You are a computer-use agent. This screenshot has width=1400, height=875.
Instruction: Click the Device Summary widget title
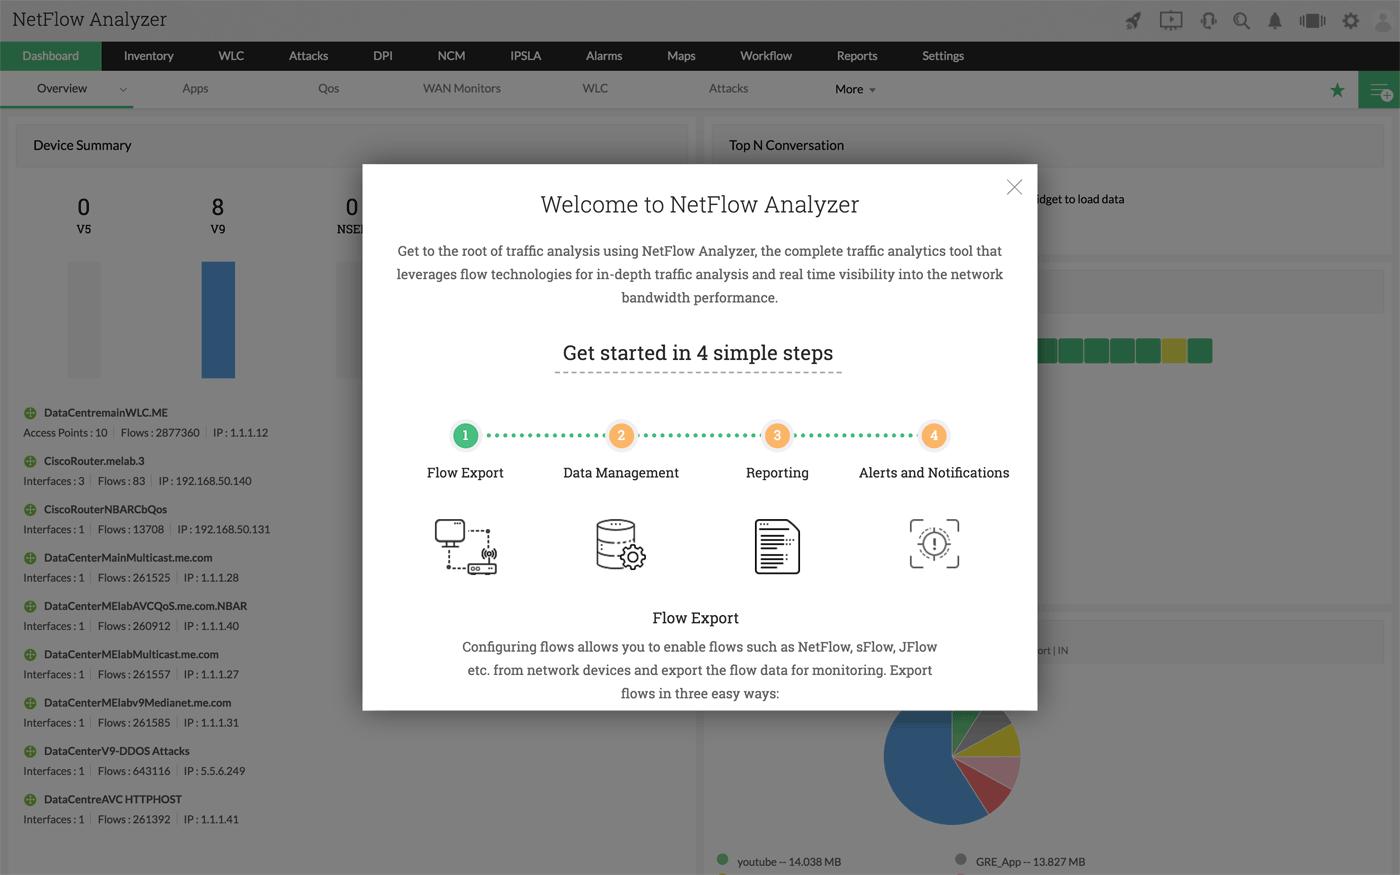(82, 145)
